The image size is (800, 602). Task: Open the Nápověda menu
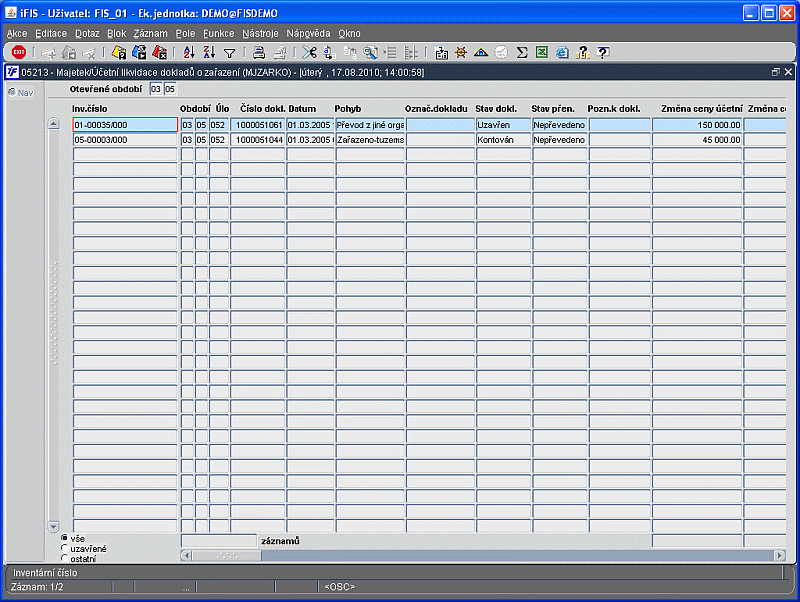[308, 33]
